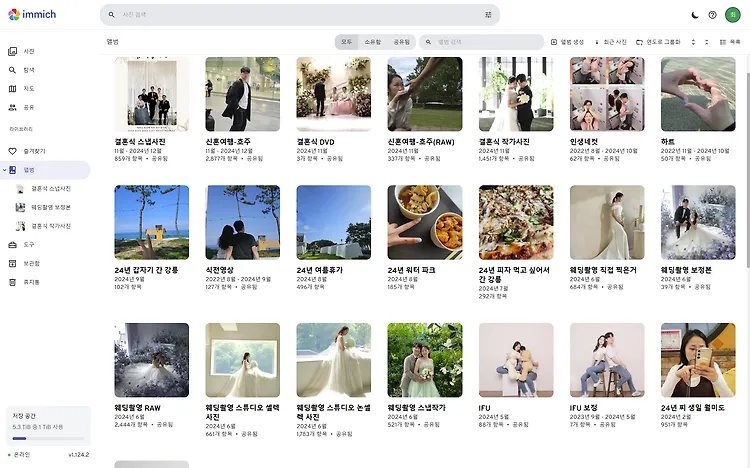Collapse the 앨범 sidebar tree chevron
Viewport: 750px width, 468px height.
(x=5, y=170)
